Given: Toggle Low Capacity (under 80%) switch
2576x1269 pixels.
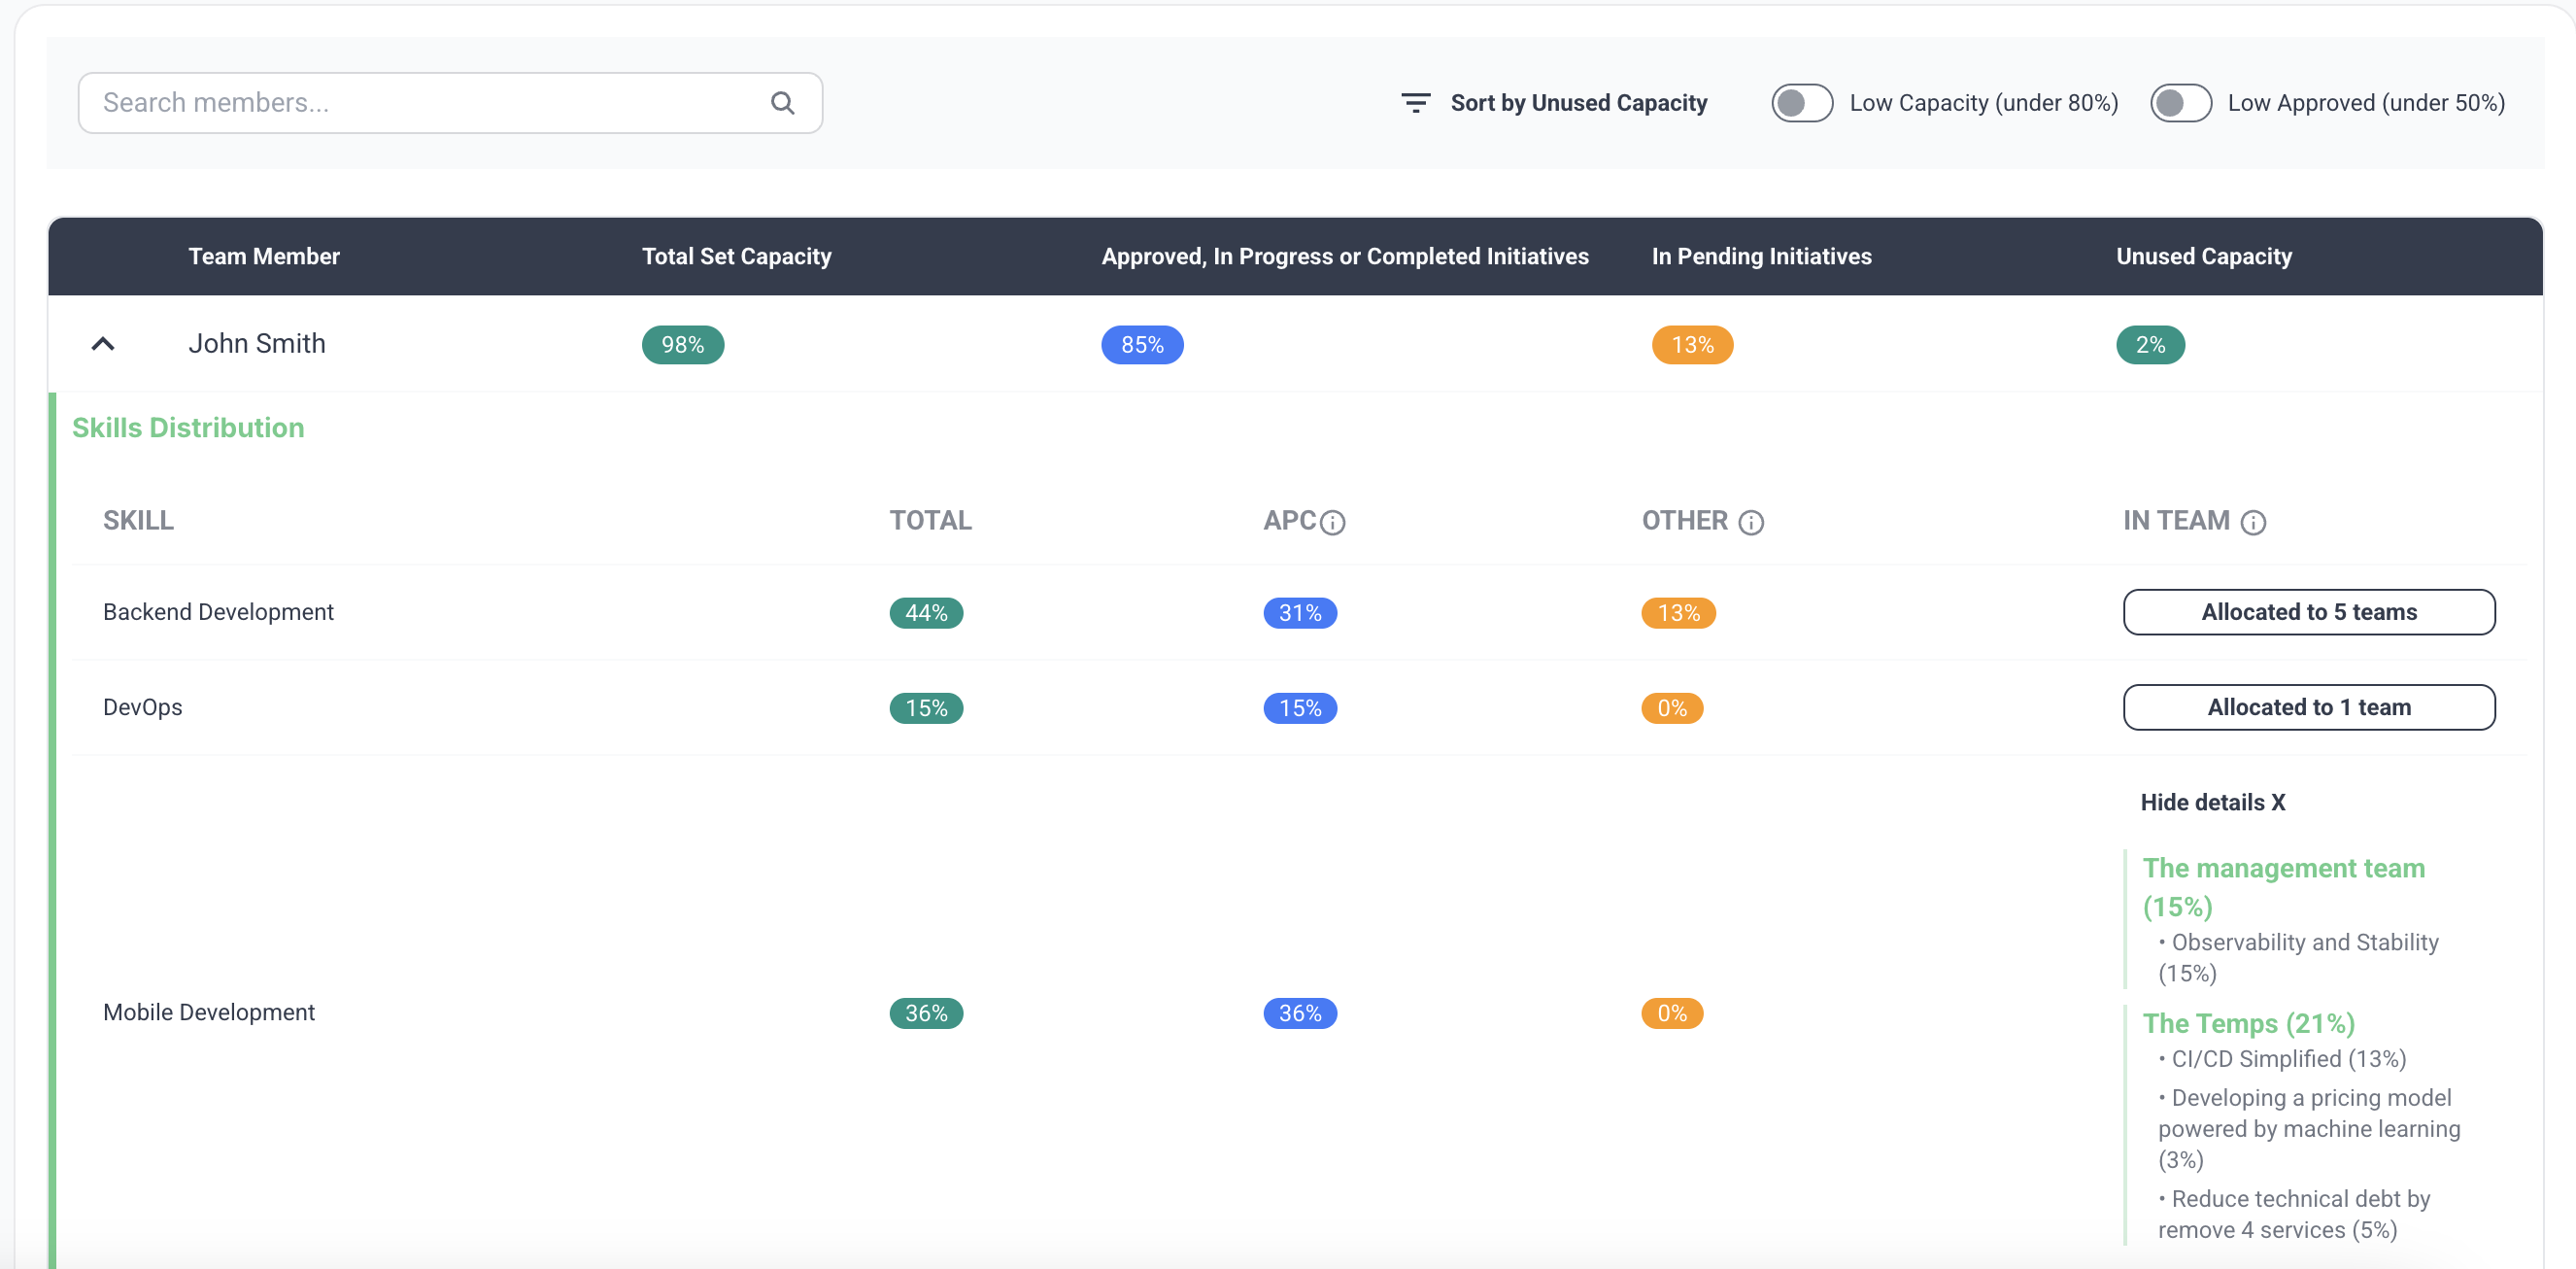Looking at the screenshot, I should [1801, 103].
